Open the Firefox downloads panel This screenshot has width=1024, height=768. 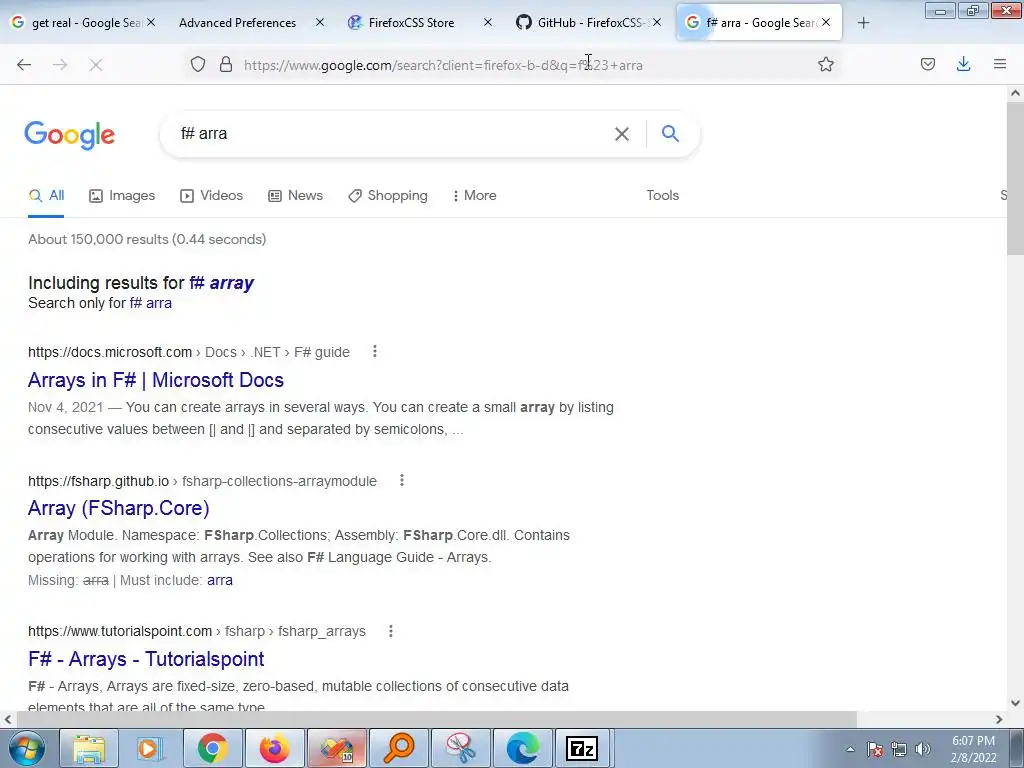point(963,64)
